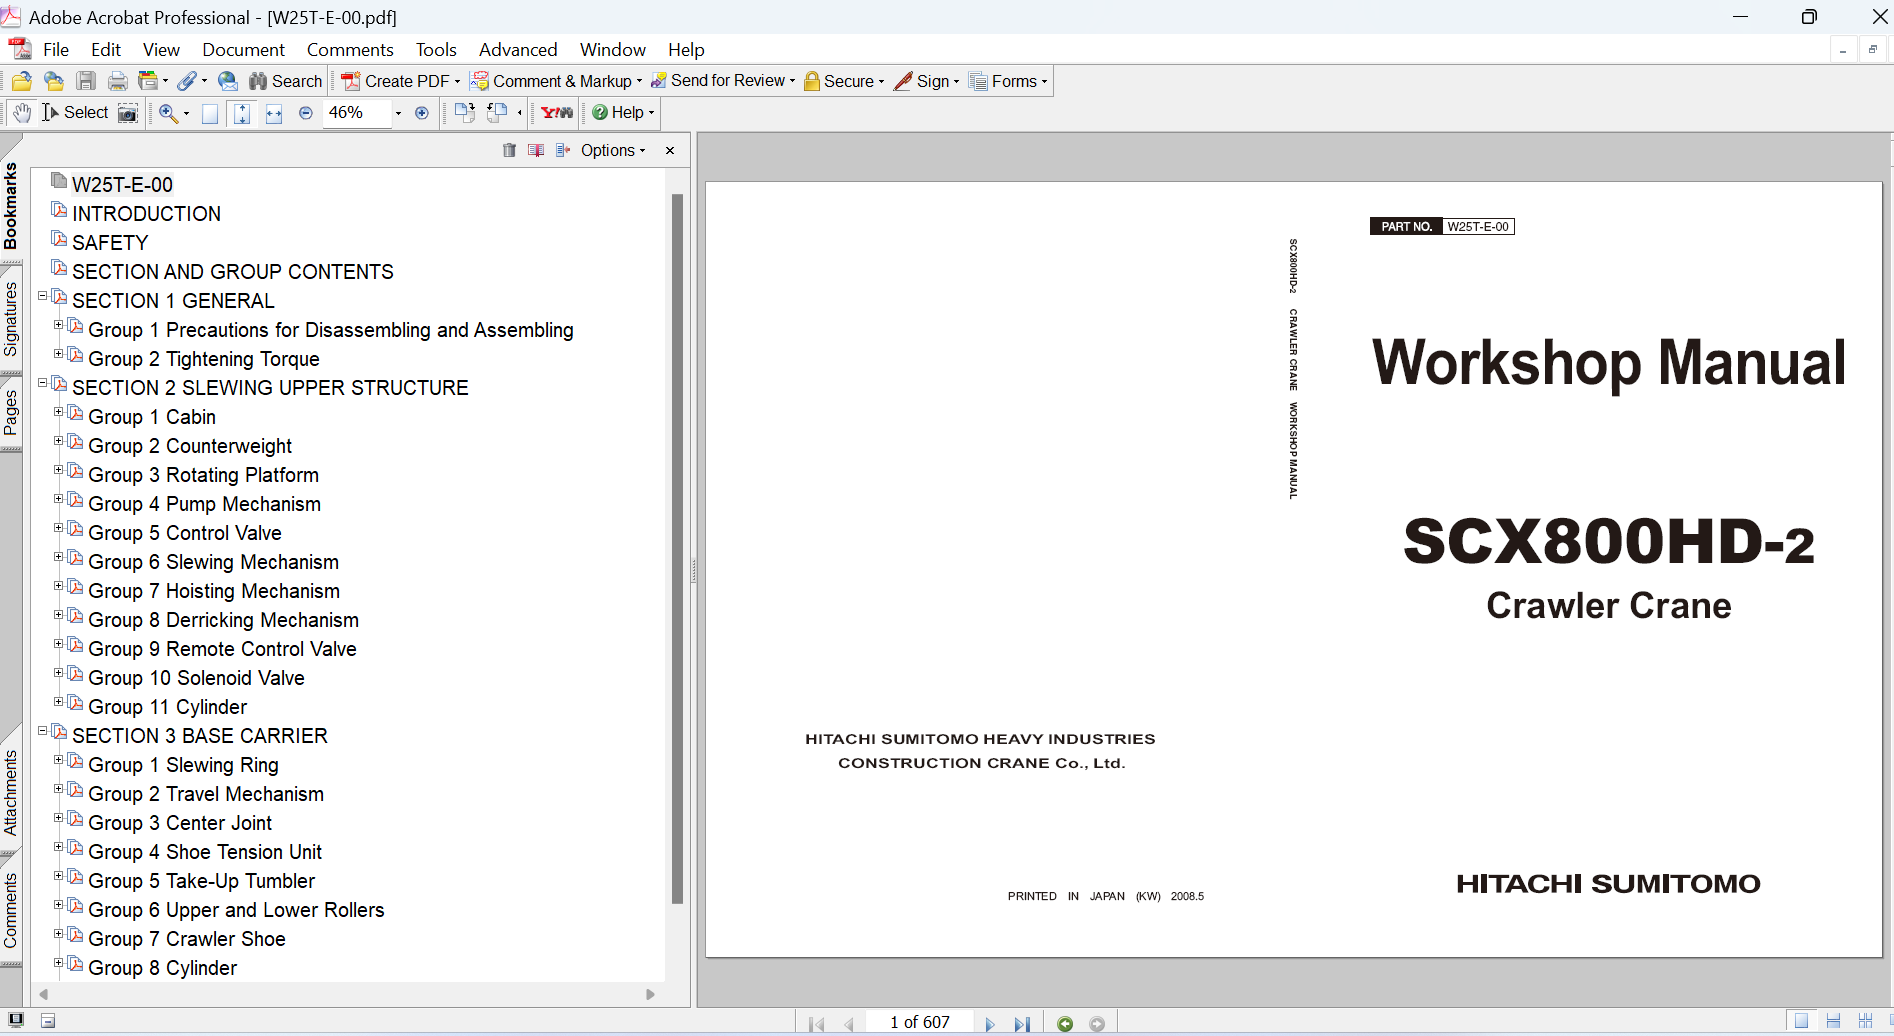The image size is (1894, 1036).
Task: Open the bookmarks Options dropdown
Action: 613,150
